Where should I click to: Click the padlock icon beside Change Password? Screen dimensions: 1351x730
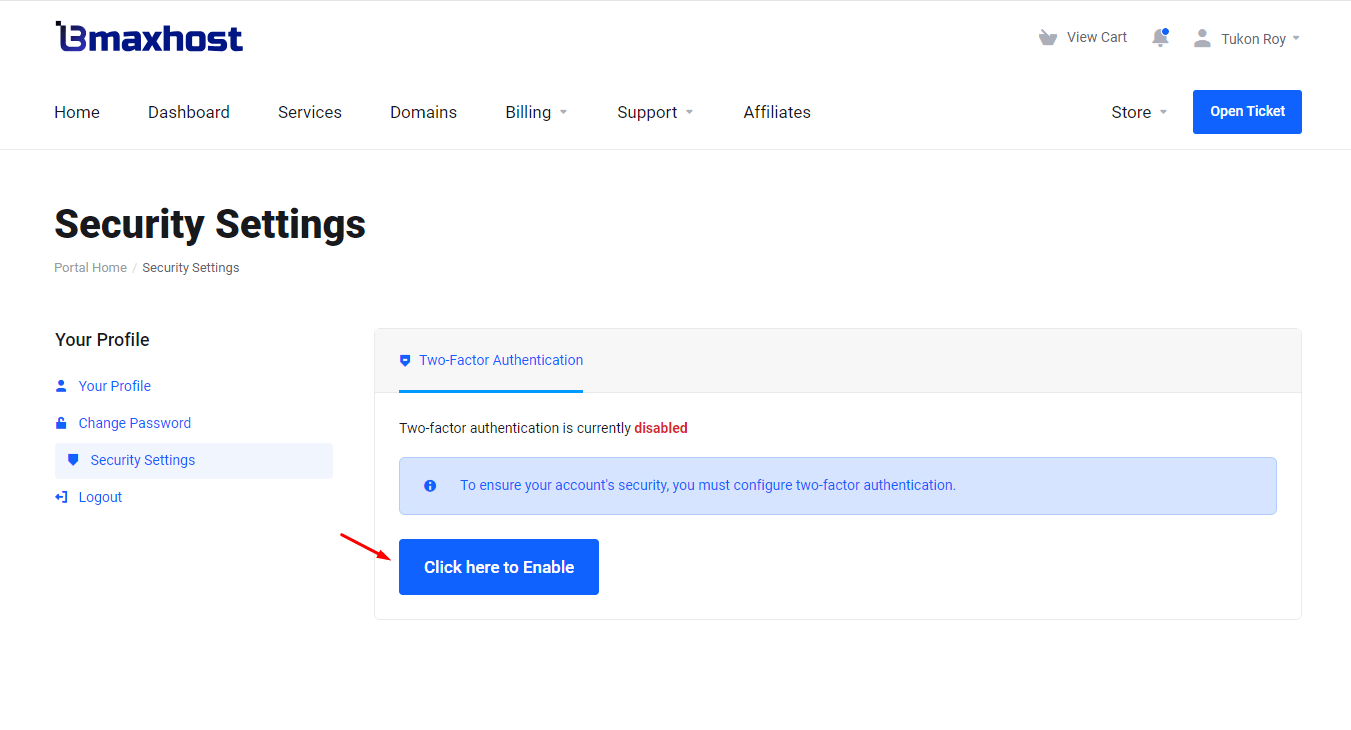pos(61,423)
